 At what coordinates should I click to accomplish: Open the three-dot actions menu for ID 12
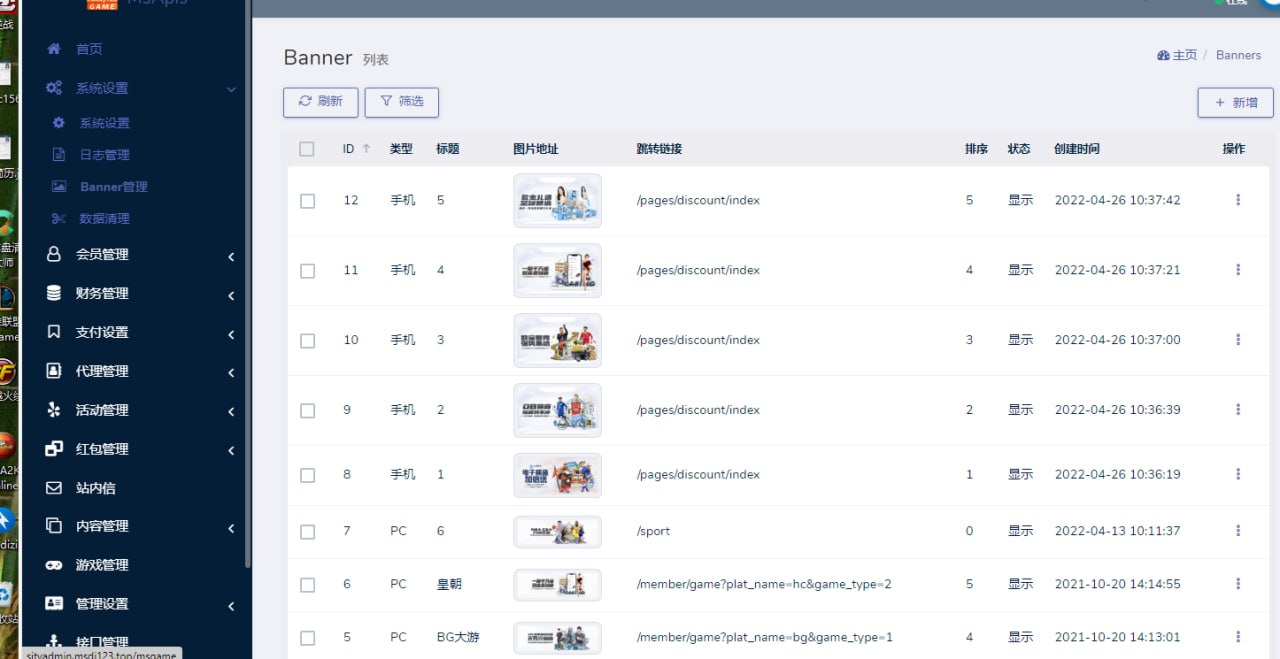pyautogui.click(x=1238, y=200)
